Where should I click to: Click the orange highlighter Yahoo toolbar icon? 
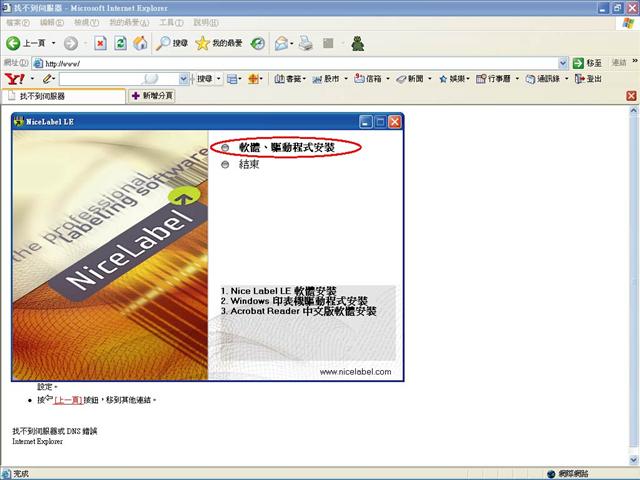pyautogui.click(x=253, y=79)
